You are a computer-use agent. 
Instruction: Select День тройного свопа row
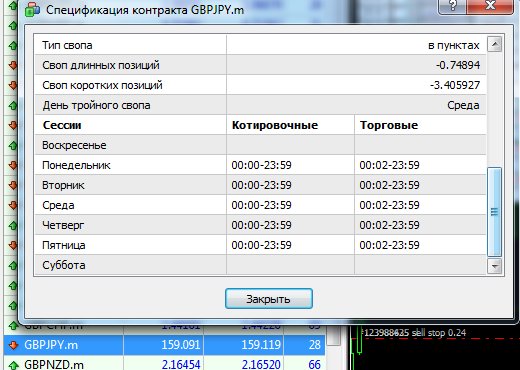(260, 105)
